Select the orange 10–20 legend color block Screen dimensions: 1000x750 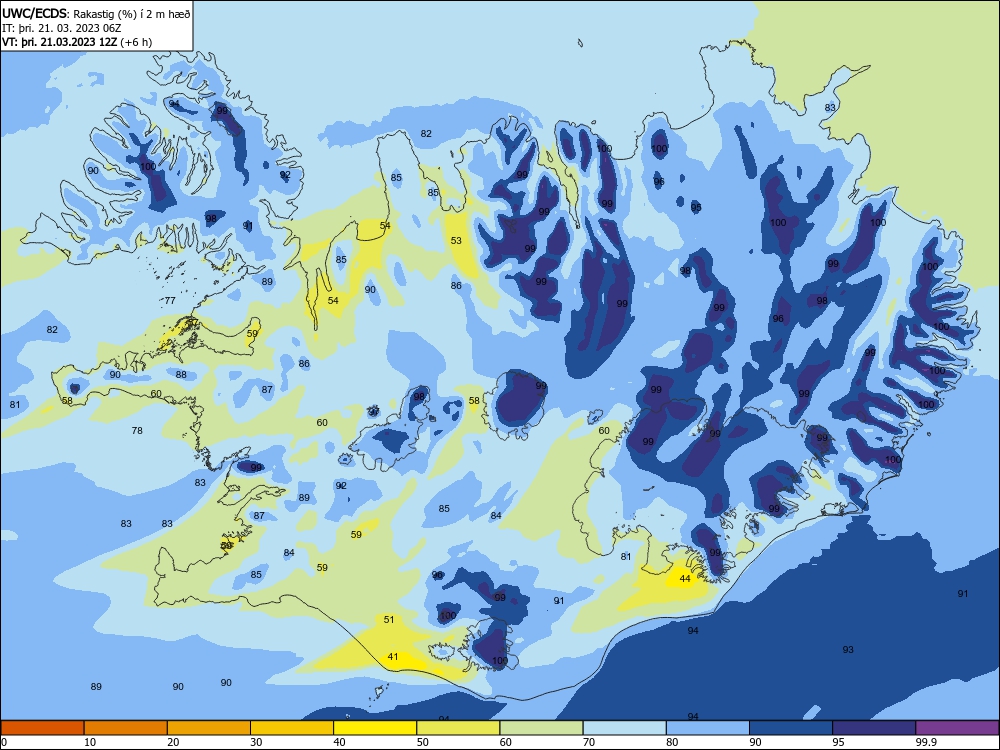[x=126, y=728]
